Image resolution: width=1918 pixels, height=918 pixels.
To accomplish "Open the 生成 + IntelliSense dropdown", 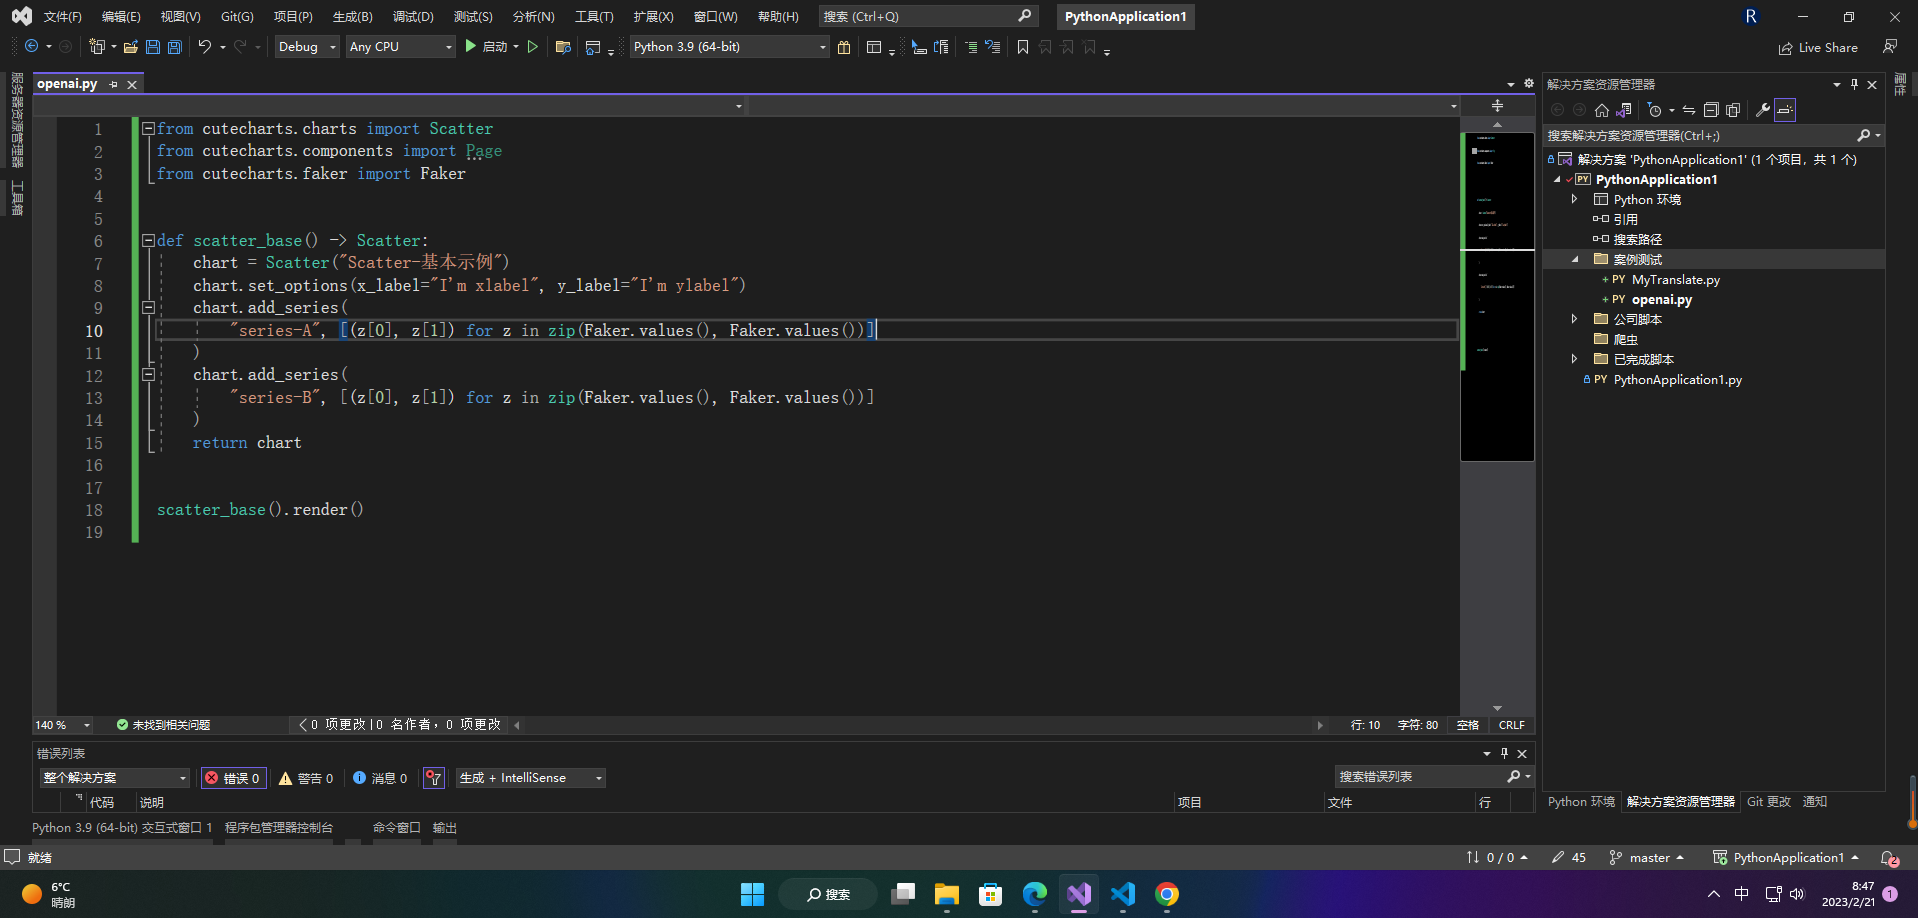I will pyautogui.click(x=531, y=778).
